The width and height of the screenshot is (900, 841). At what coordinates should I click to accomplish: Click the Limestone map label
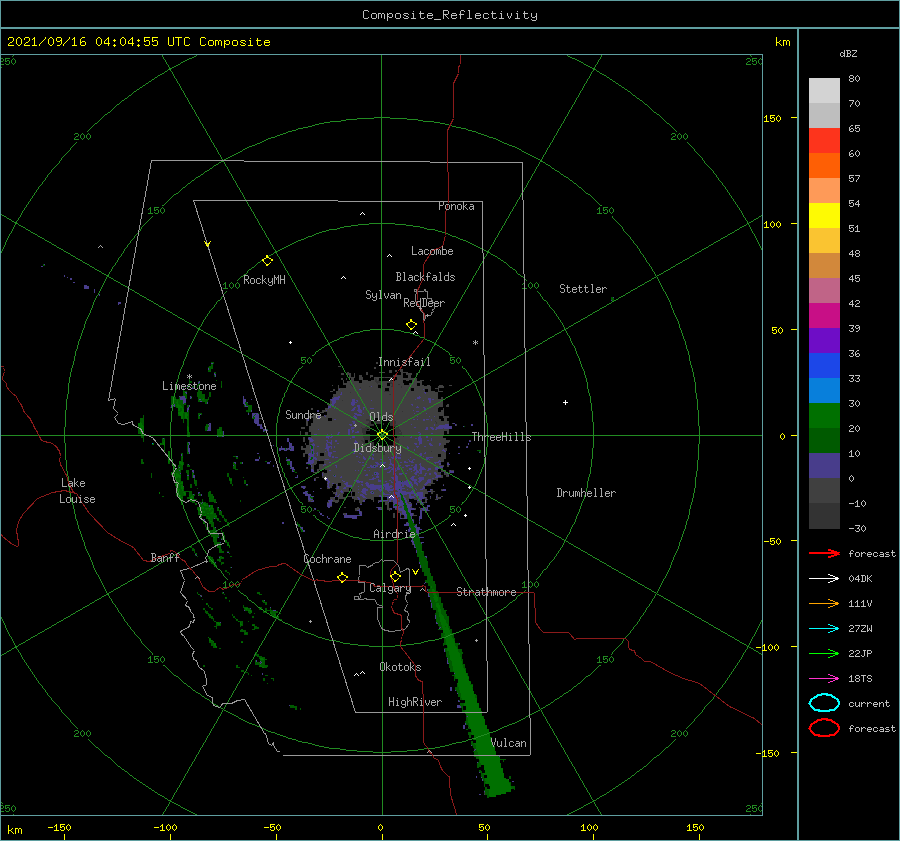click(189, 386)
